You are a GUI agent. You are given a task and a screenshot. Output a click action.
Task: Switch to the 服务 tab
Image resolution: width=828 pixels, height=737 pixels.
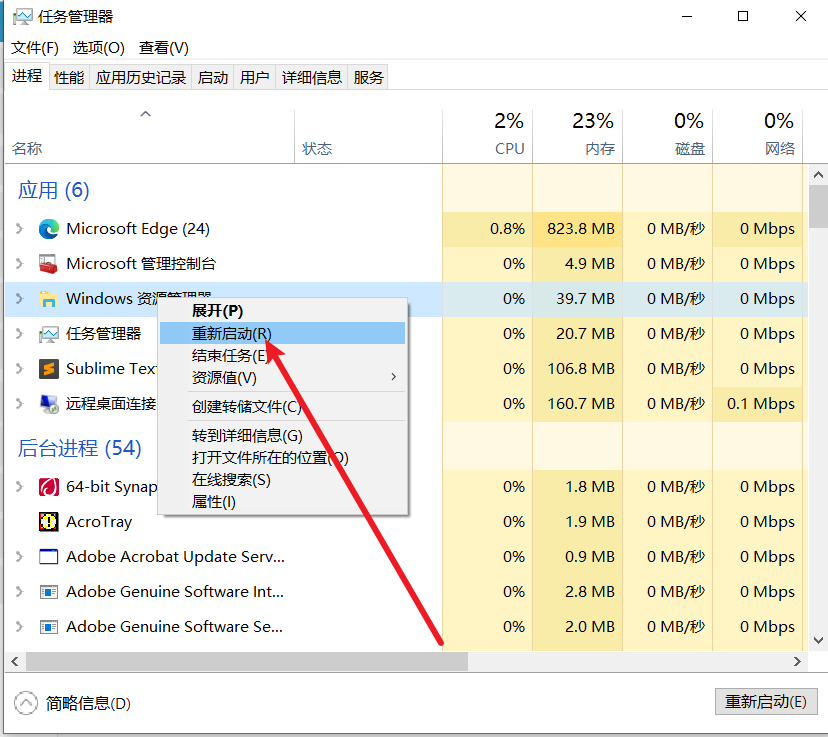pyautogui.click(x=368, y=78)
